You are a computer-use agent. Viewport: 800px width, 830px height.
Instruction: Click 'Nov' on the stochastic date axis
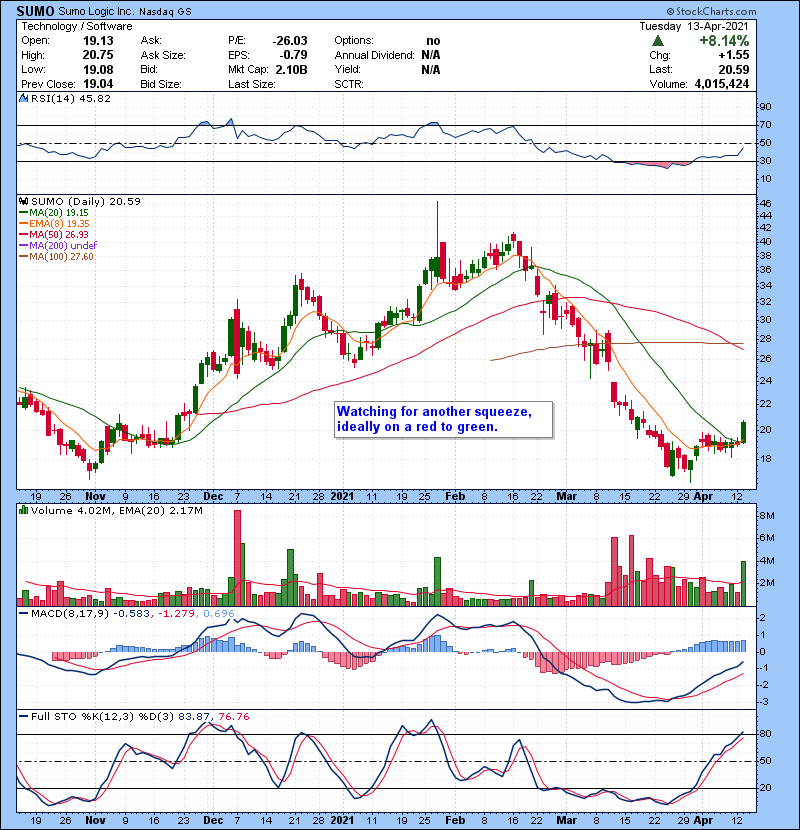point(95,820)
